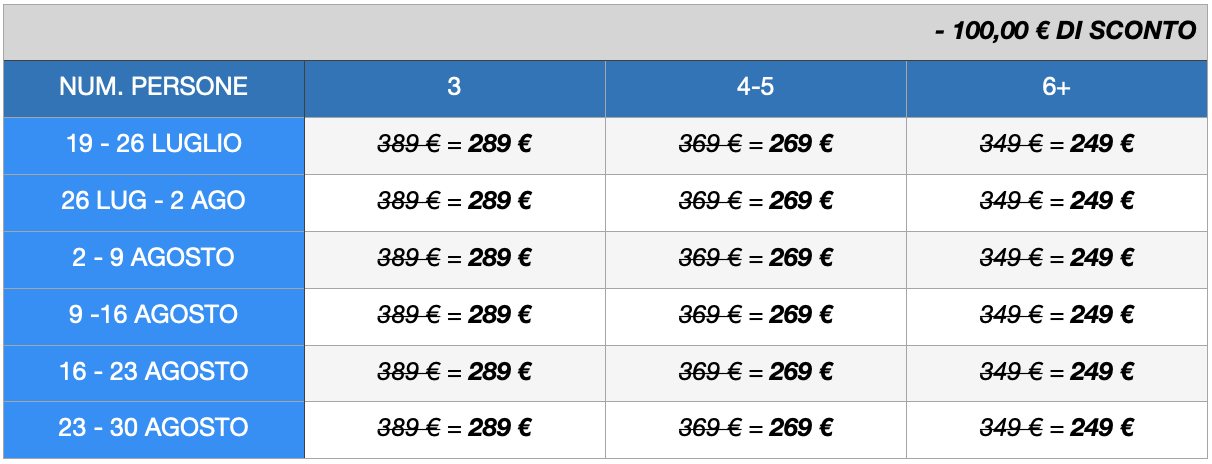
Task: Click the 289 € price for 23 - 30 Agosto
Action: coord(500,428)
